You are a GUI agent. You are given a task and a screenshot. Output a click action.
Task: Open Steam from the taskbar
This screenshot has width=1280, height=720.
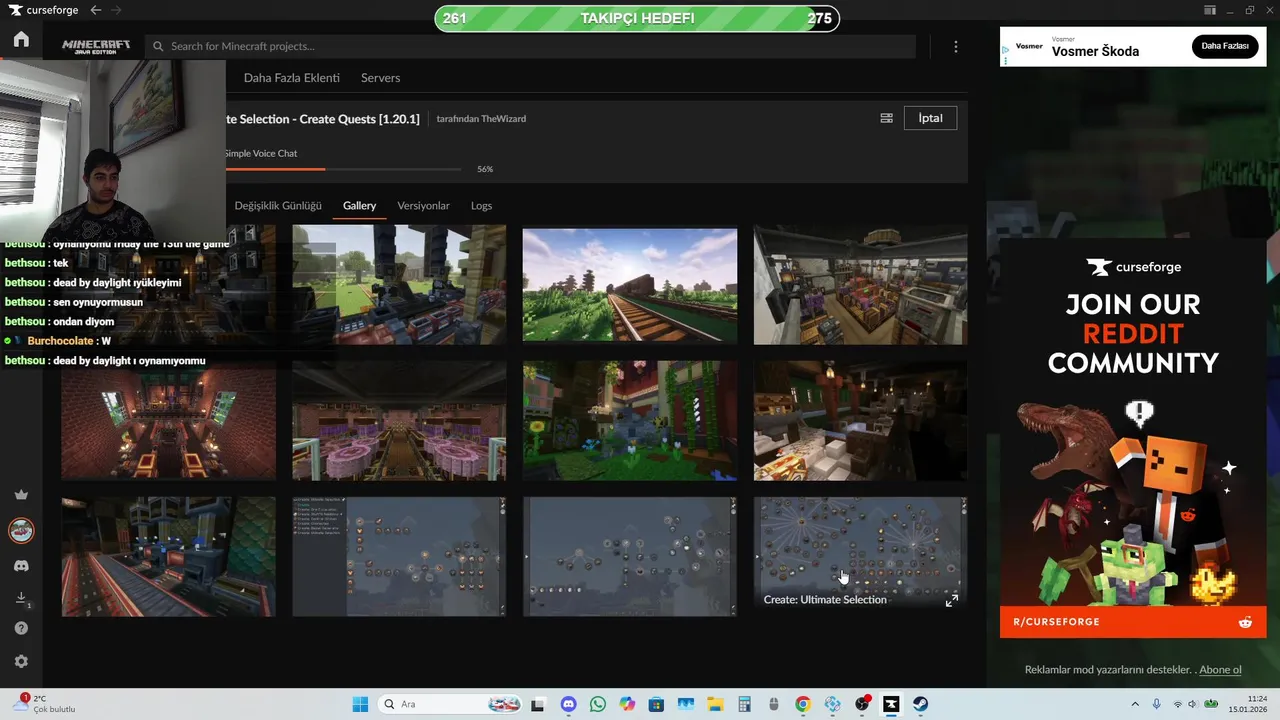[x=920, y=704]
